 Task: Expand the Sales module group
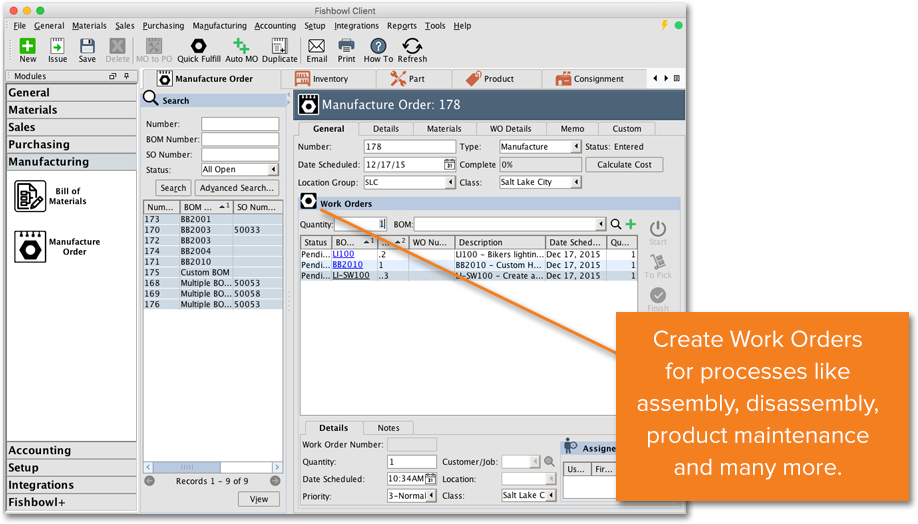coord(71,127)
